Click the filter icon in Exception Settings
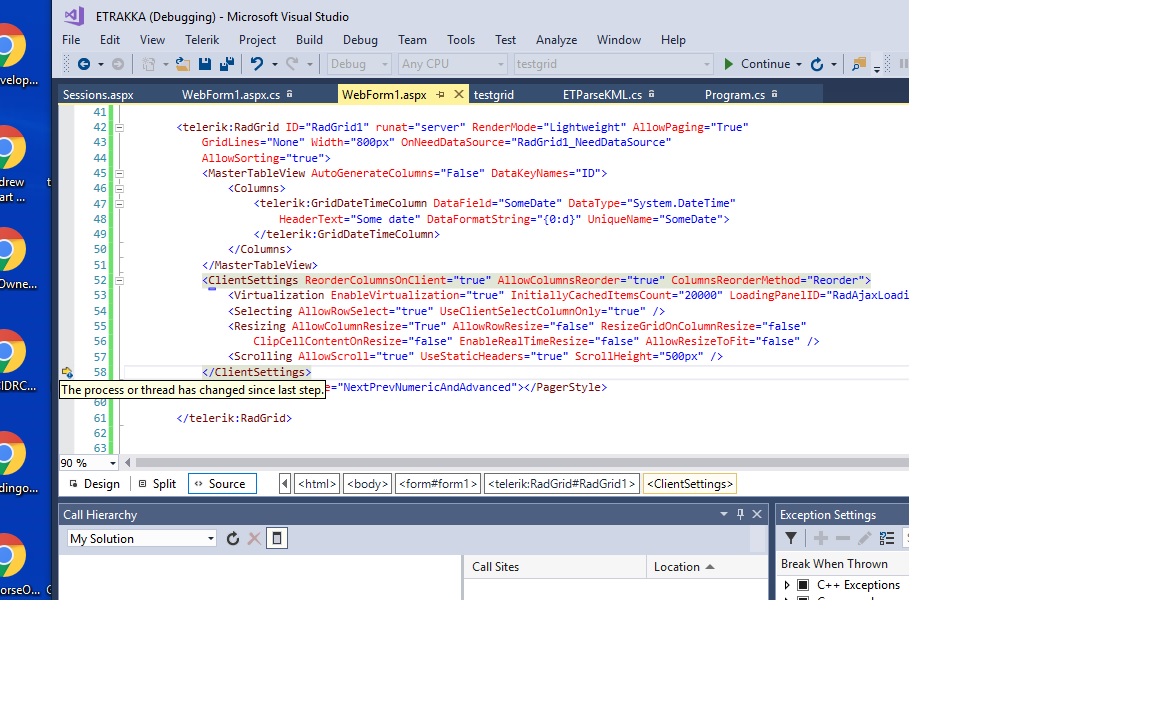 pos(791,539)
